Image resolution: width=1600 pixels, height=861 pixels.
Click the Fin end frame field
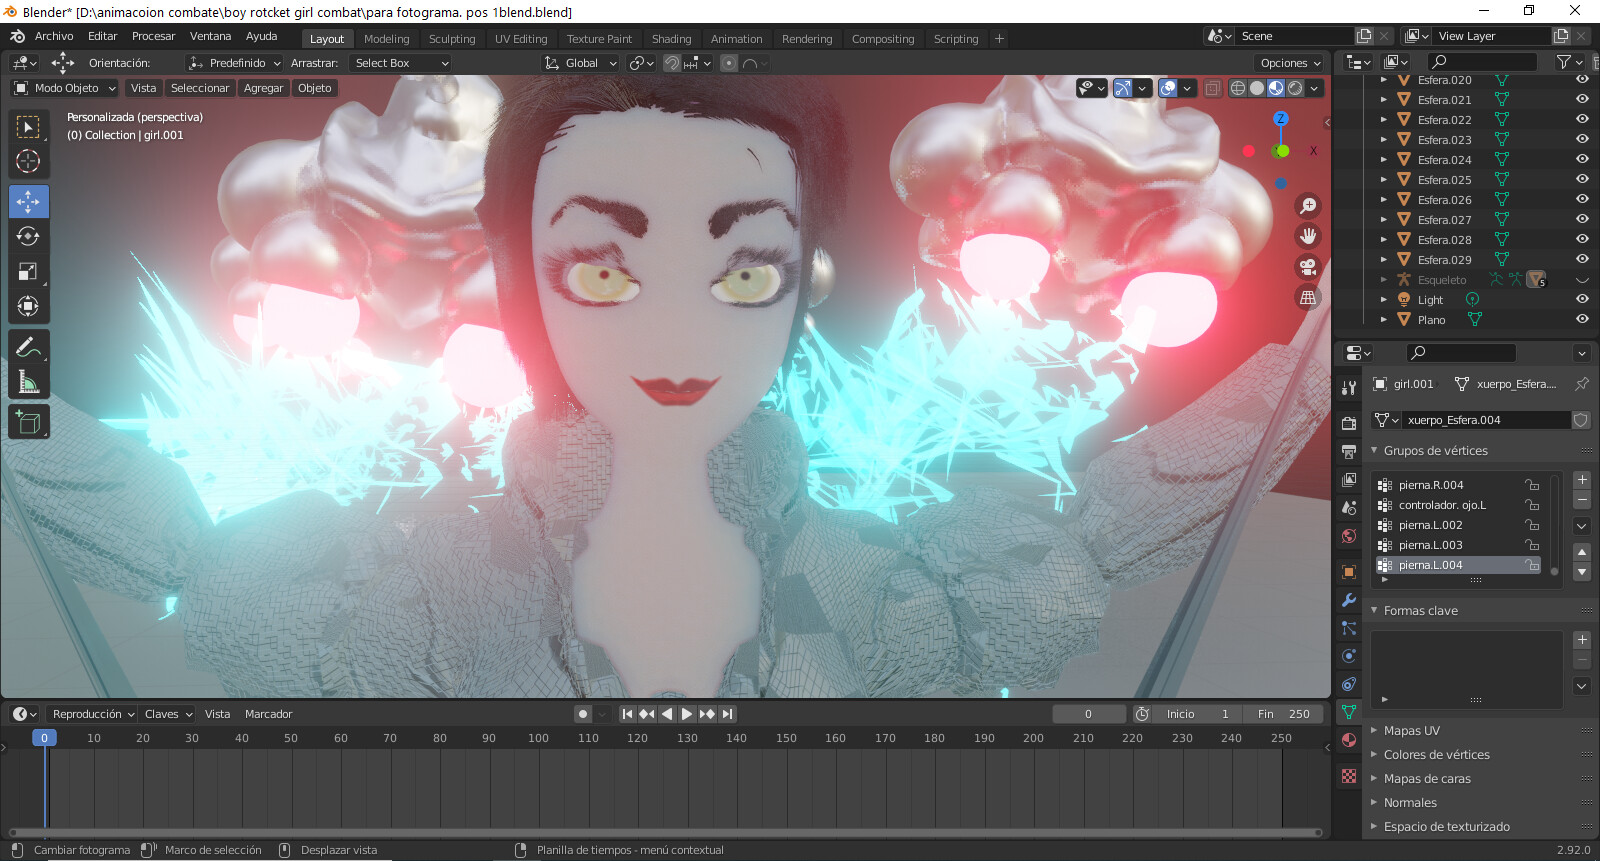(1283, 714)
